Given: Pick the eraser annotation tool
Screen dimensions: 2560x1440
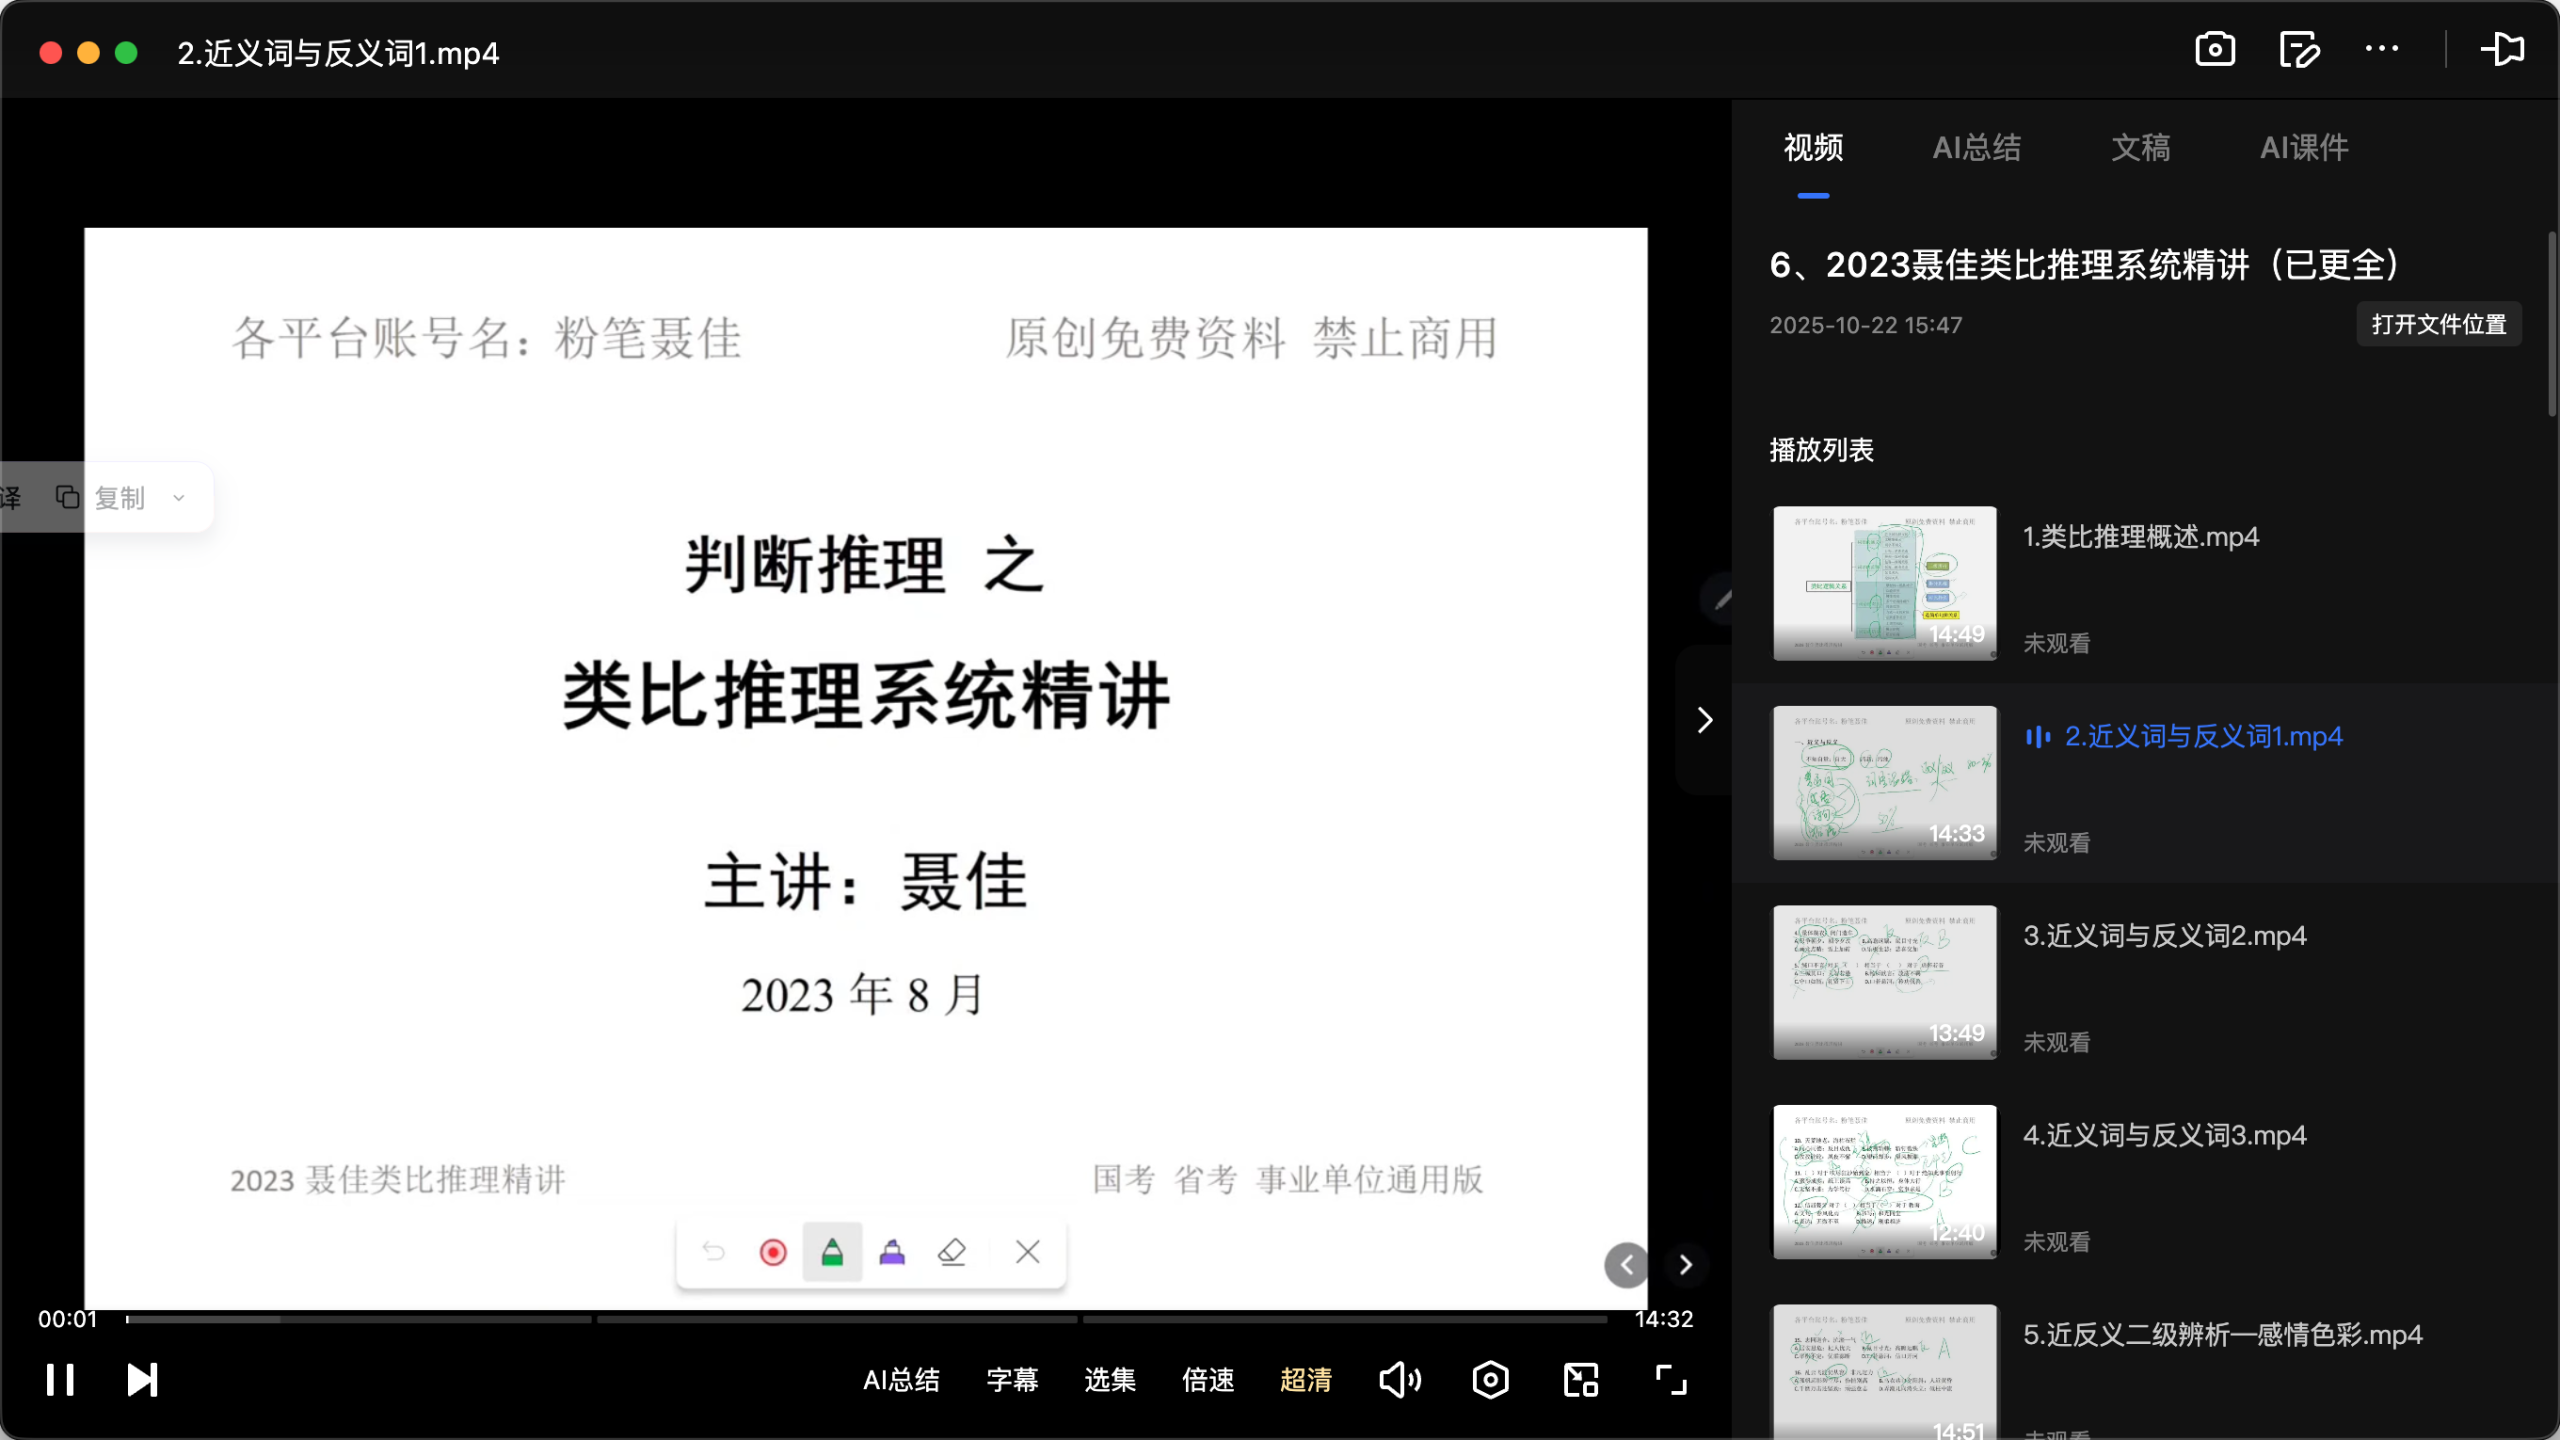Looking at the screenshot, I should [x=951, y=1251].
